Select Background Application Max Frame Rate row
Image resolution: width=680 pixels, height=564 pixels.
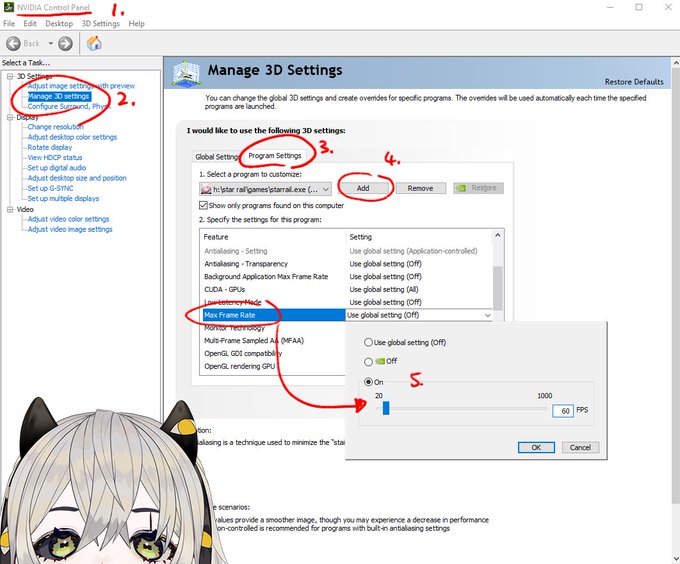pos(347,277)
